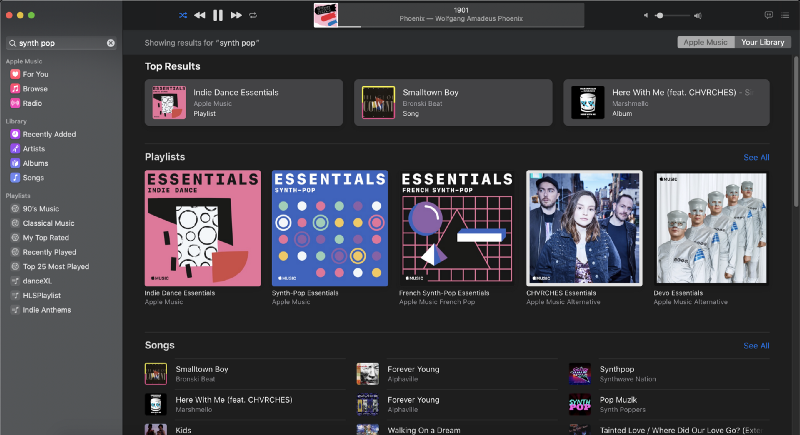Pause the current song
This screenshot has width=800, height=435.
click(x=218, y=16)
